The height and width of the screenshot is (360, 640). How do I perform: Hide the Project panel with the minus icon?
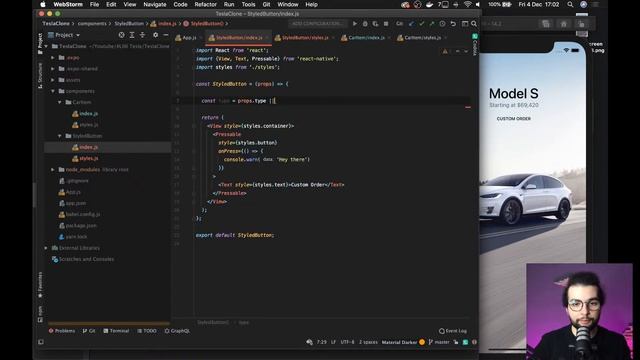(x=166, y=35)
